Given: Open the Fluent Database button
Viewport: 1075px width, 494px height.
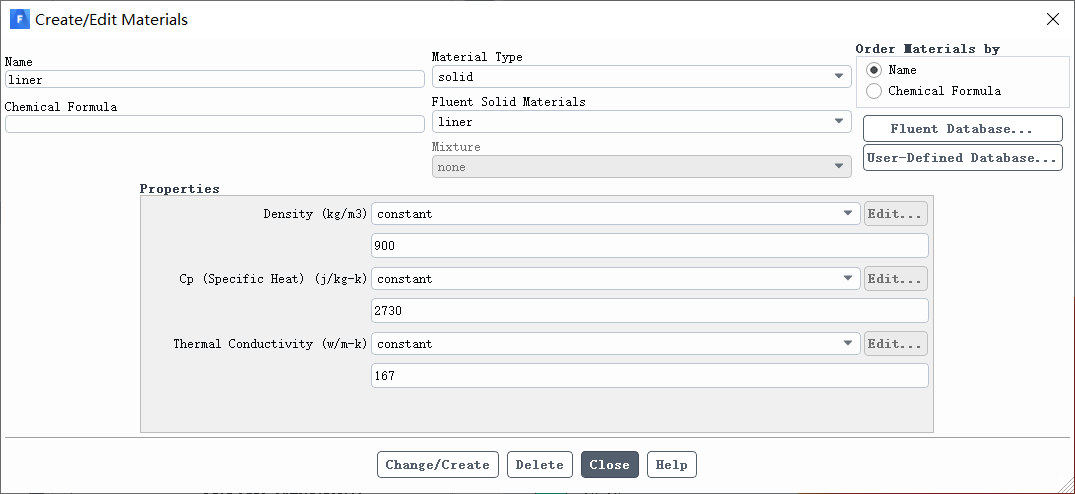Looking at the screenshot, I should 963,129.
